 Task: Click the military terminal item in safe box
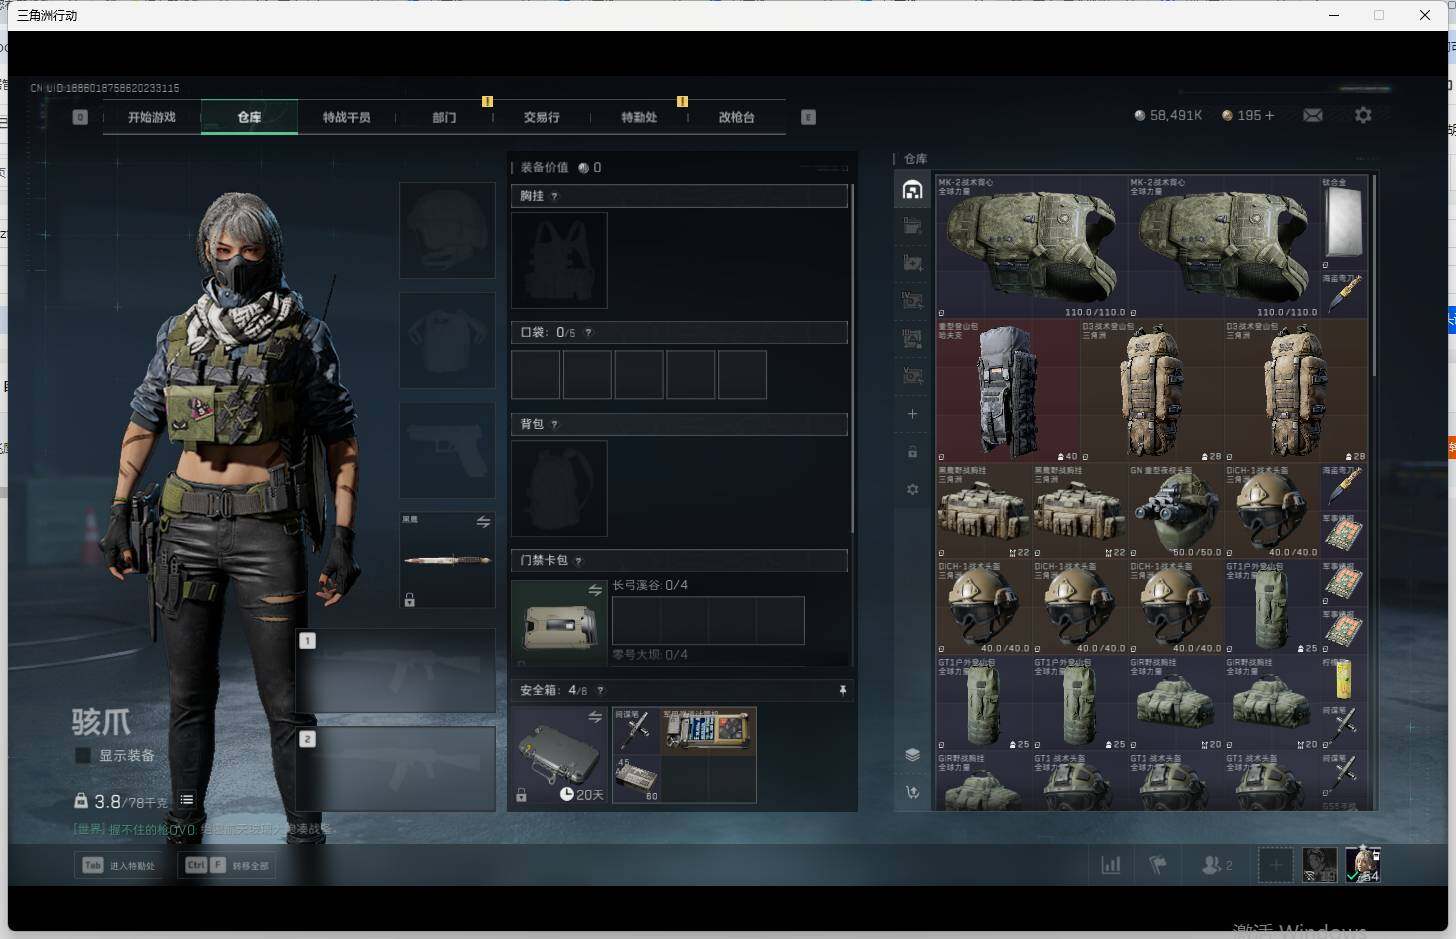pos(708,730)
